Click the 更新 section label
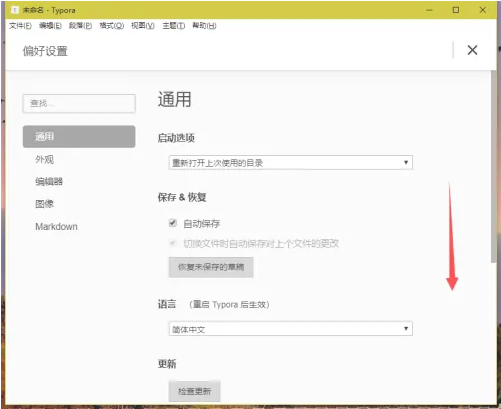 (x=167, y=364)
